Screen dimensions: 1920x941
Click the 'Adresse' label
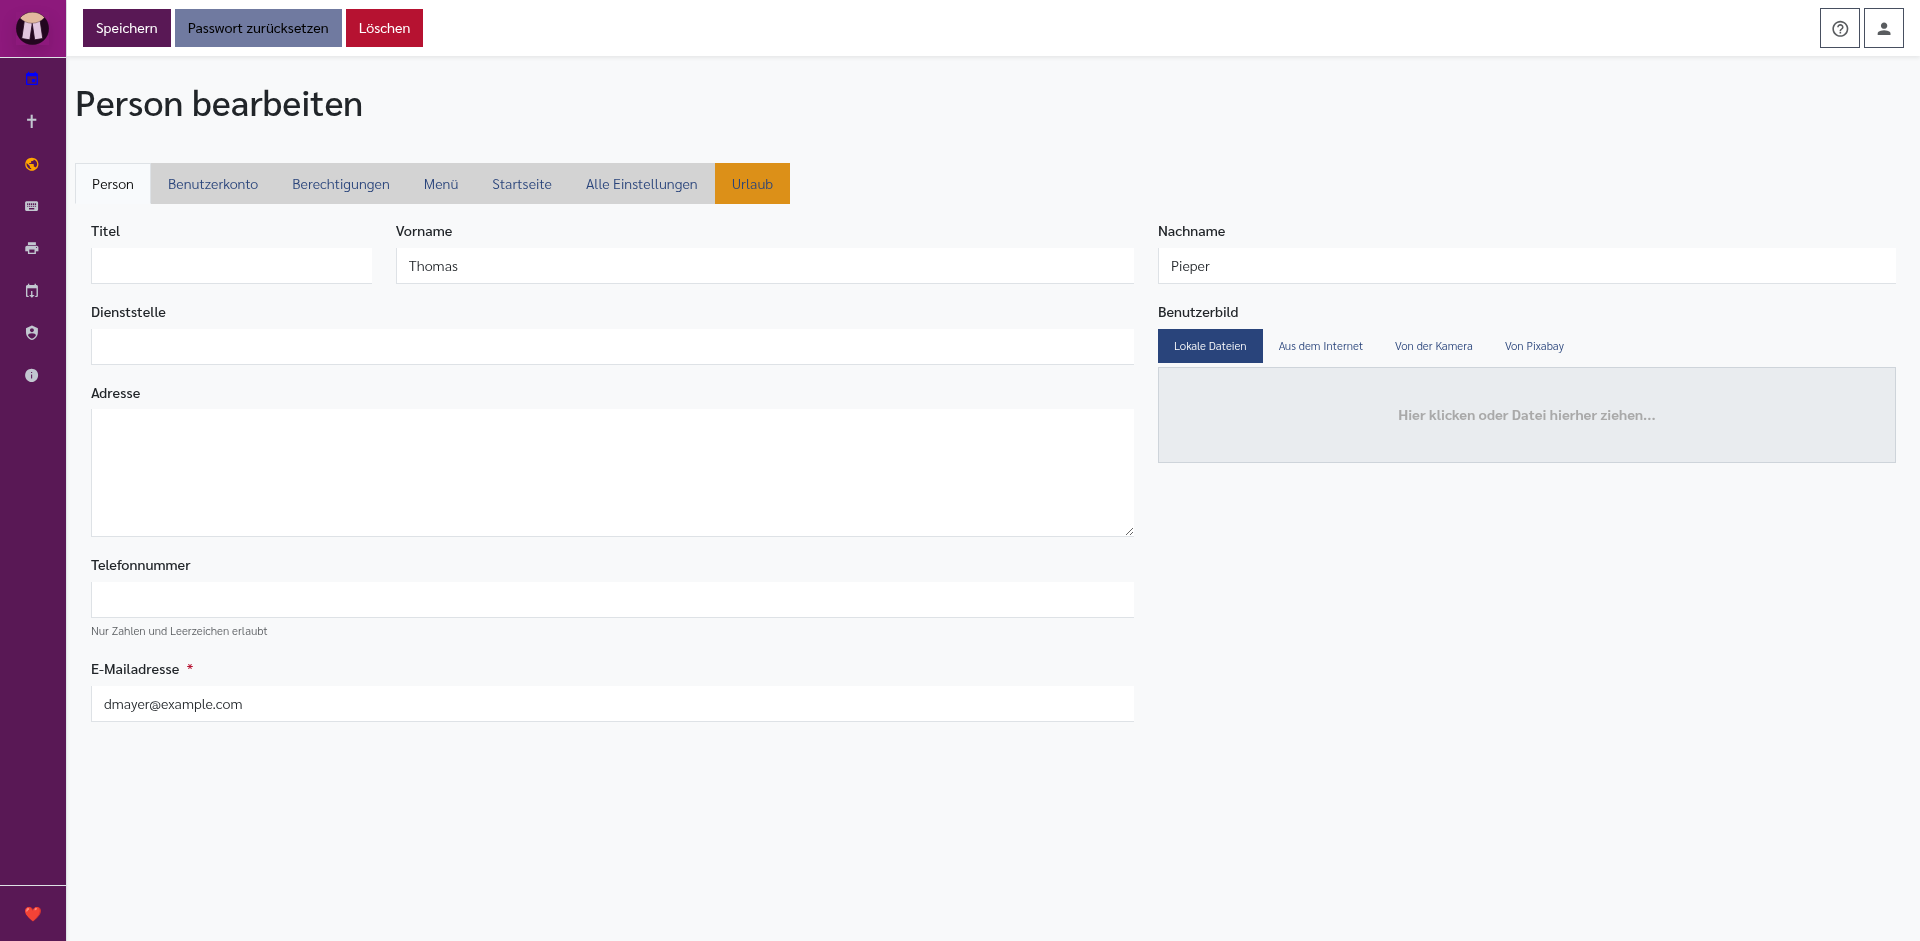point(115,393)
